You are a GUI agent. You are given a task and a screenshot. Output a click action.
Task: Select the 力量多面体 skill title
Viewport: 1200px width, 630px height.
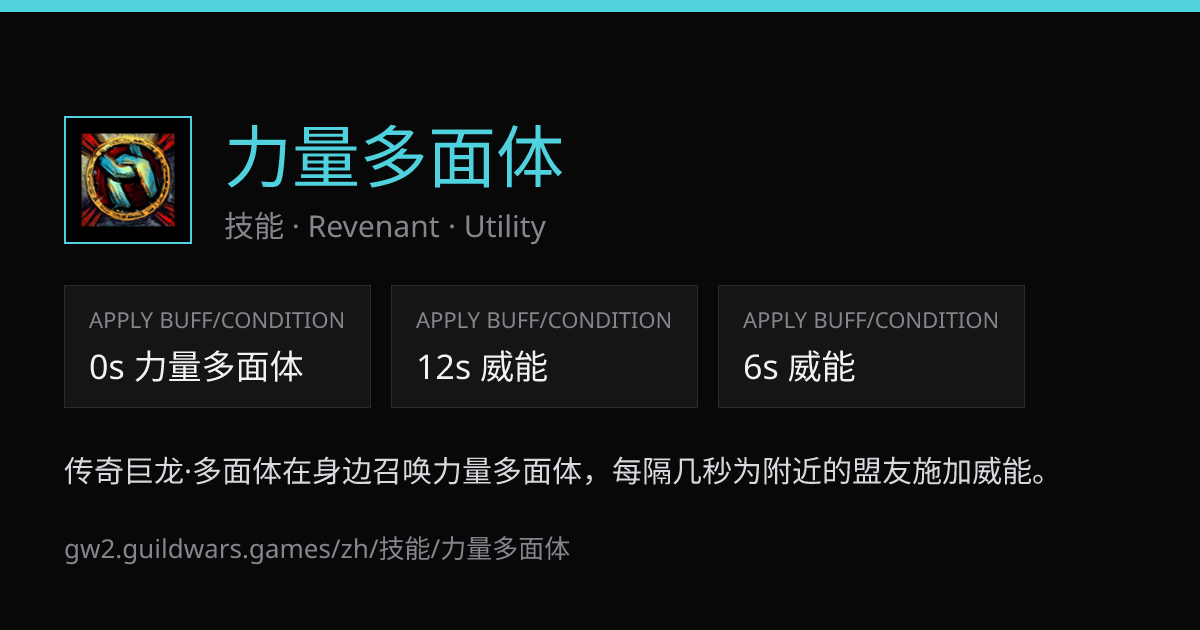[395, 158]
